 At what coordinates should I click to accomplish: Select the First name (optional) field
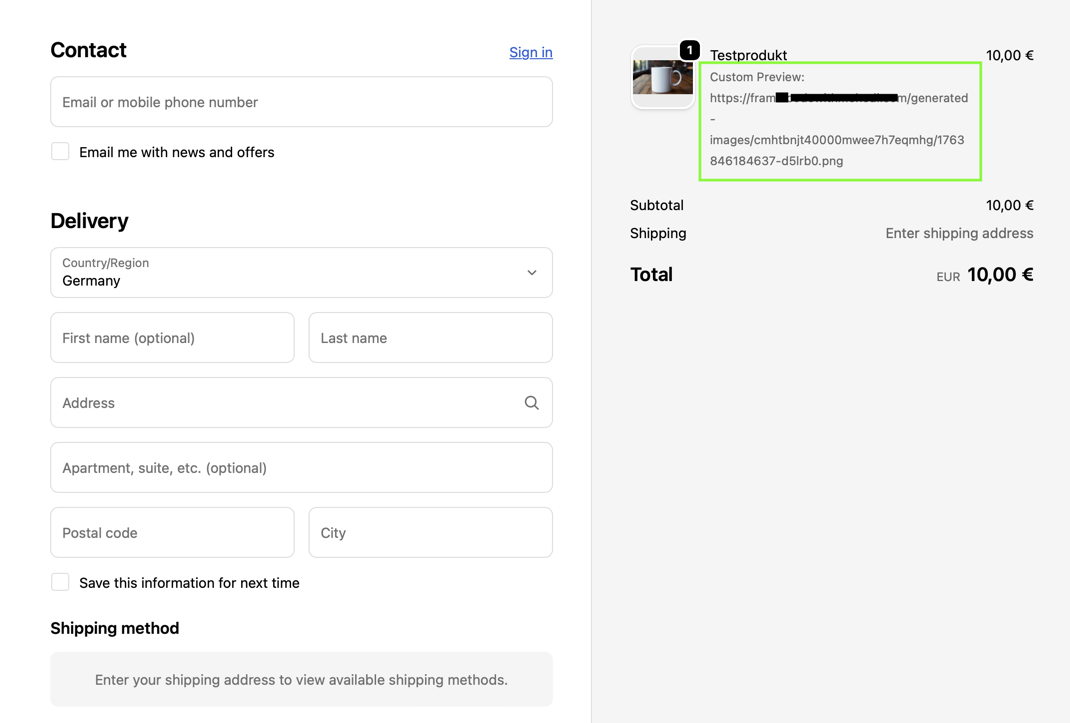tap(171, 337)
